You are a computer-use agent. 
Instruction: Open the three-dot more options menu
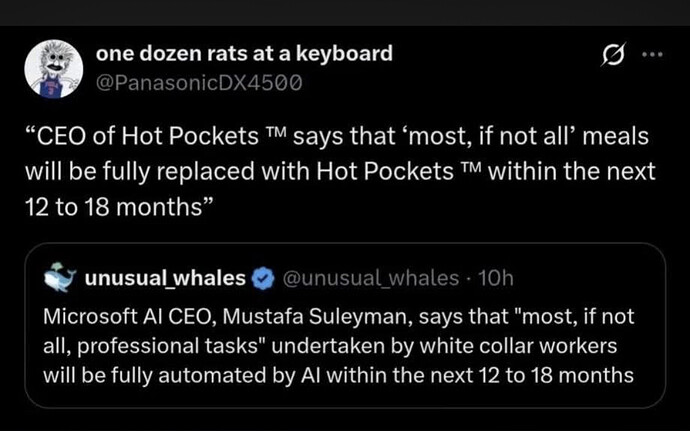(652, 55)
